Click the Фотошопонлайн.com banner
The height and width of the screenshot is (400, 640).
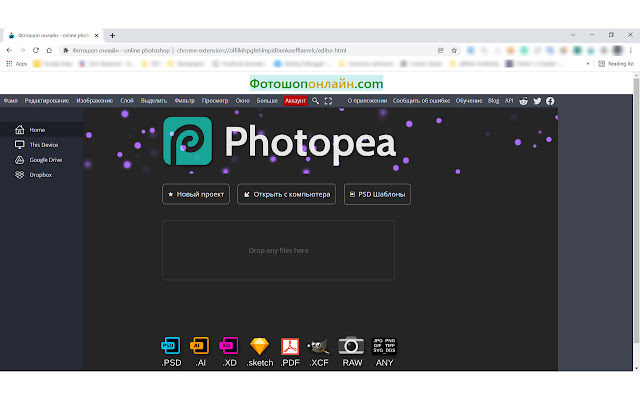pyautogui.click(x=316, y=83)
